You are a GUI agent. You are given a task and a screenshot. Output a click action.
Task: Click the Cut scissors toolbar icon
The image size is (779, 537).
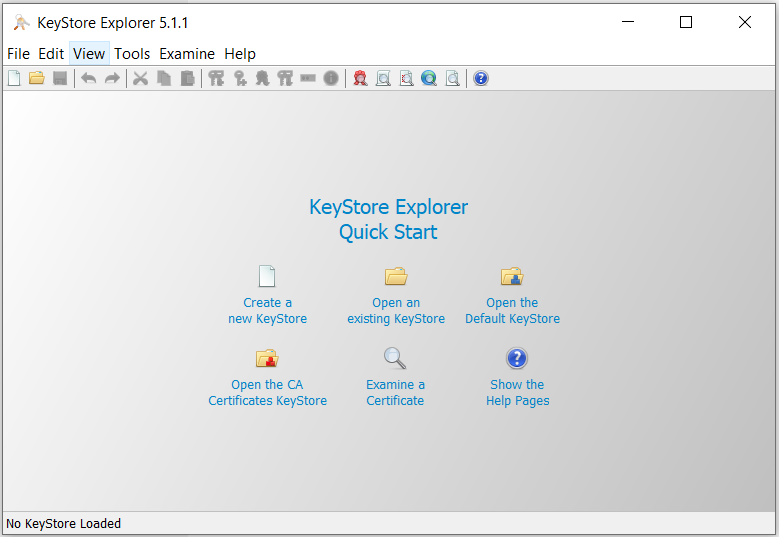click(141, 78)
